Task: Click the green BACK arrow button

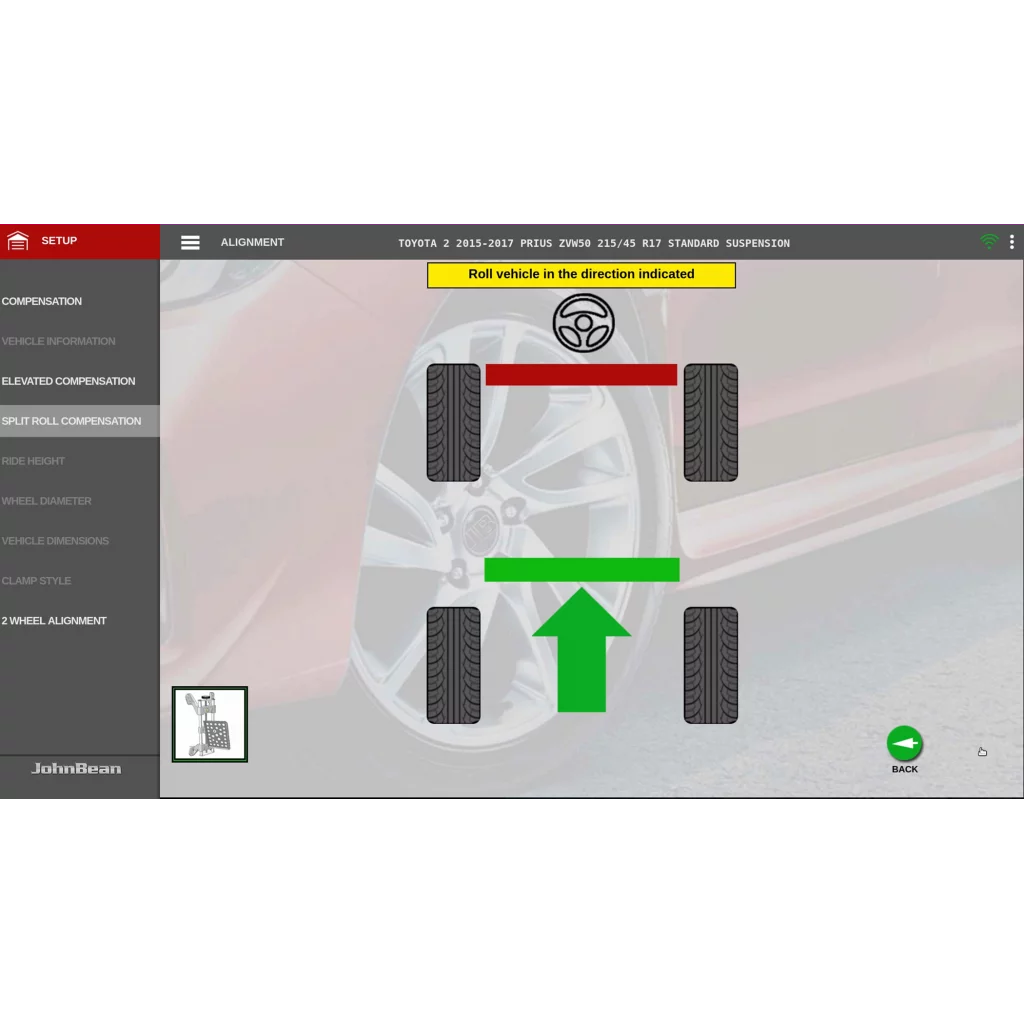Action: (x=904, y=743)
